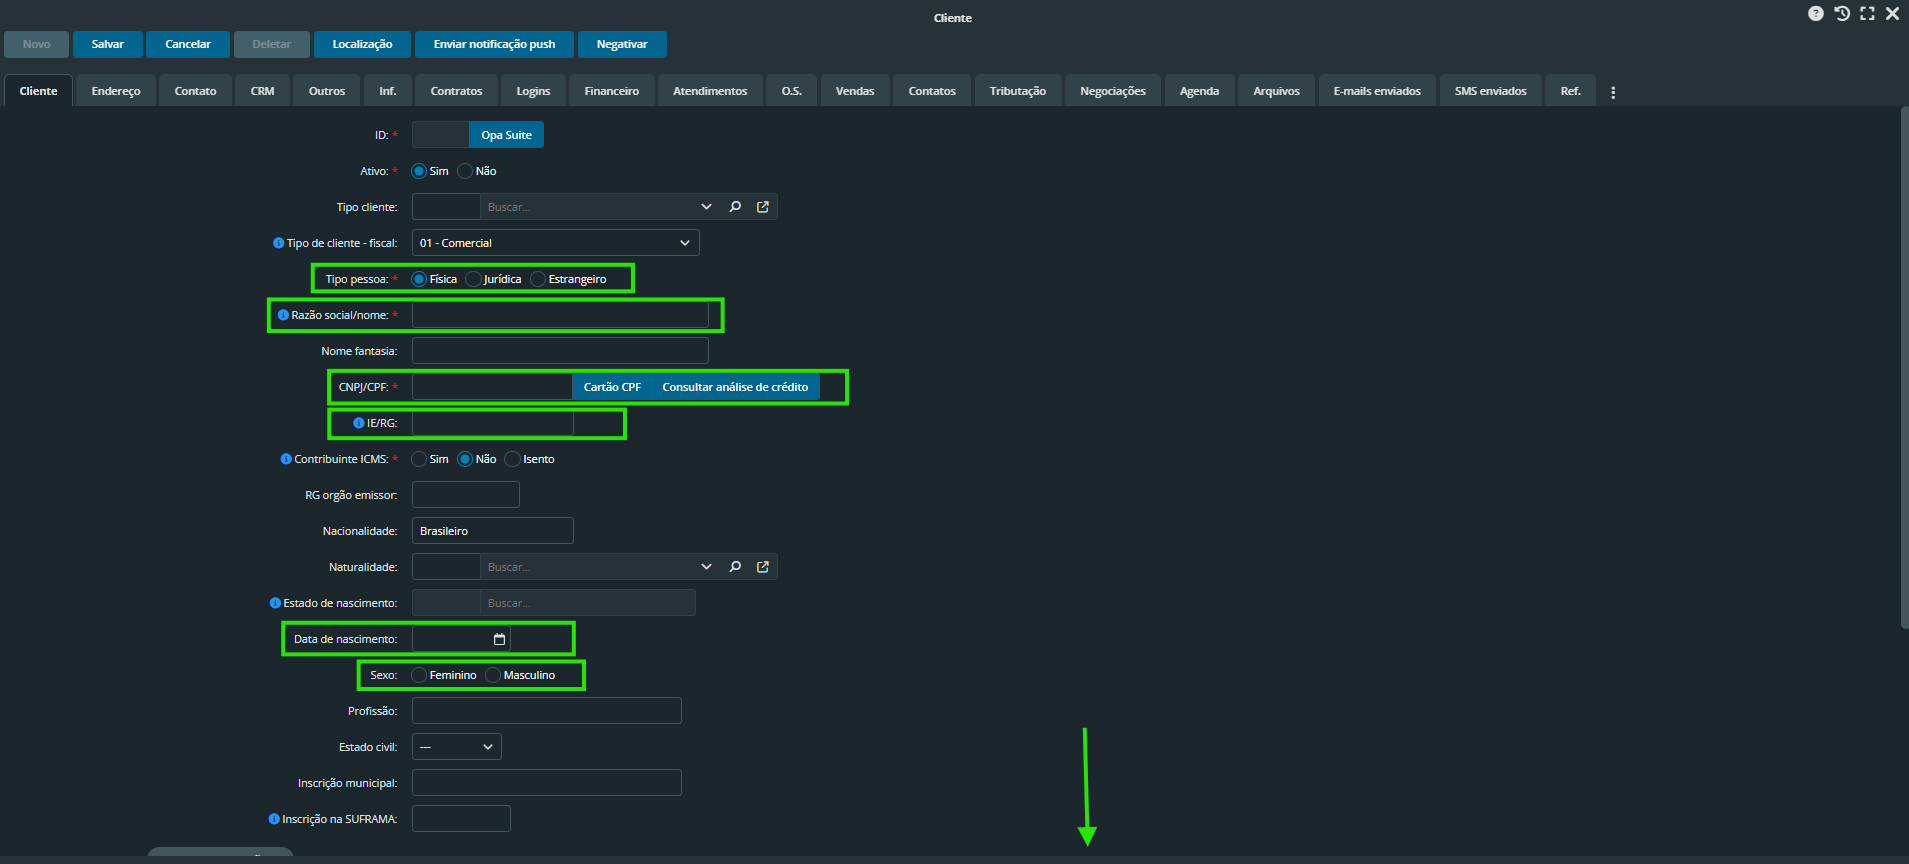Screen dimensions: 1909x864
Task: Open the three-dot more tabs menu
Action: [x=1613, y=92]
